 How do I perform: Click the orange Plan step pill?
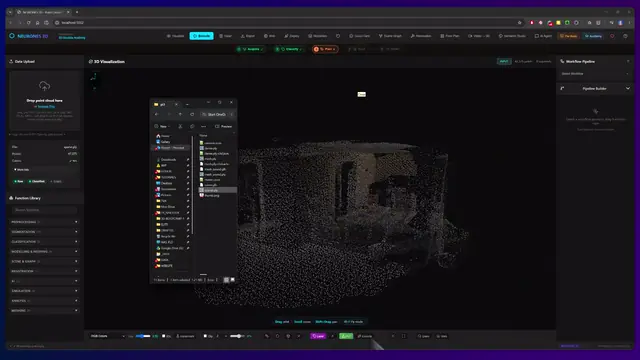(x=325, y=49)
